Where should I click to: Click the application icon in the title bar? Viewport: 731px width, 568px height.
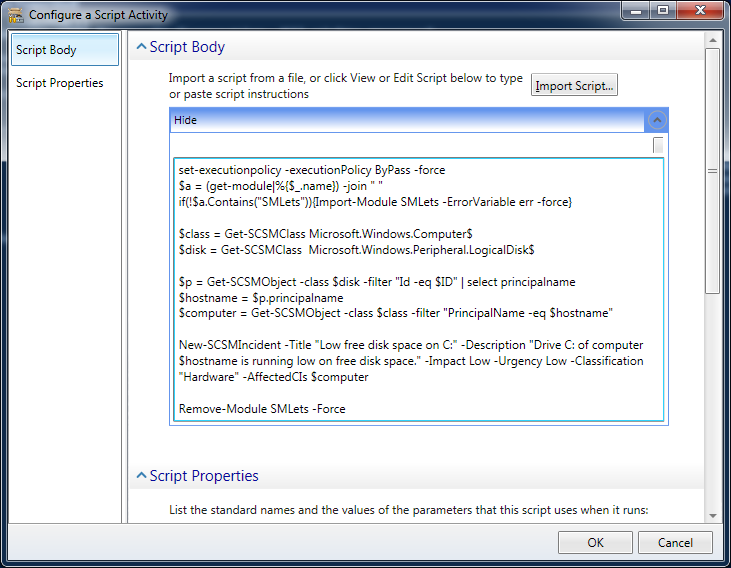pyautogui.click(x=15, y=15)
